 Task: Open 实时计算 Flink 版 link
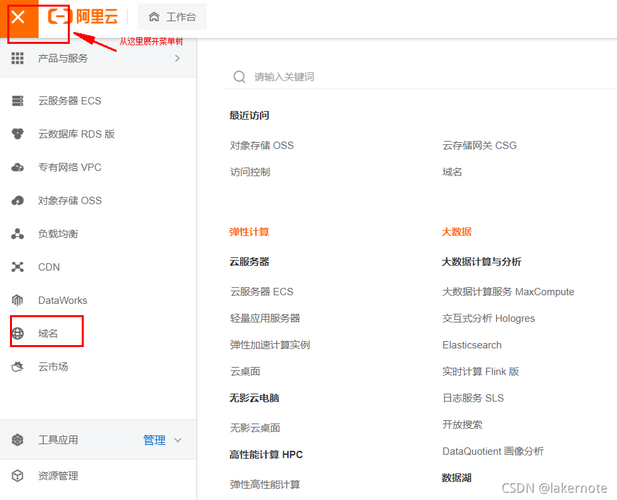coord(480,371)
